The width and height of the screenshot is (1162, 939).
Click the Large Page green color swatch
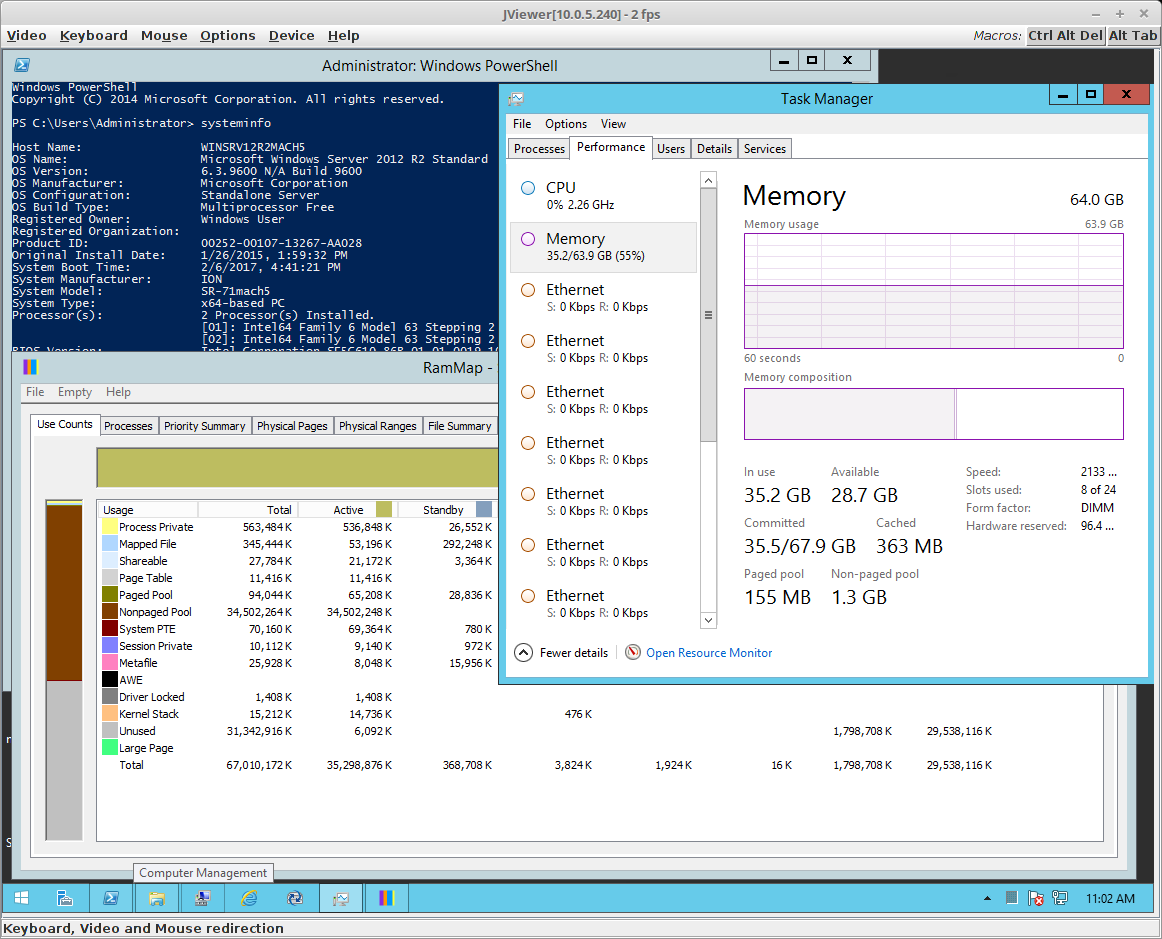click(110, 748)
